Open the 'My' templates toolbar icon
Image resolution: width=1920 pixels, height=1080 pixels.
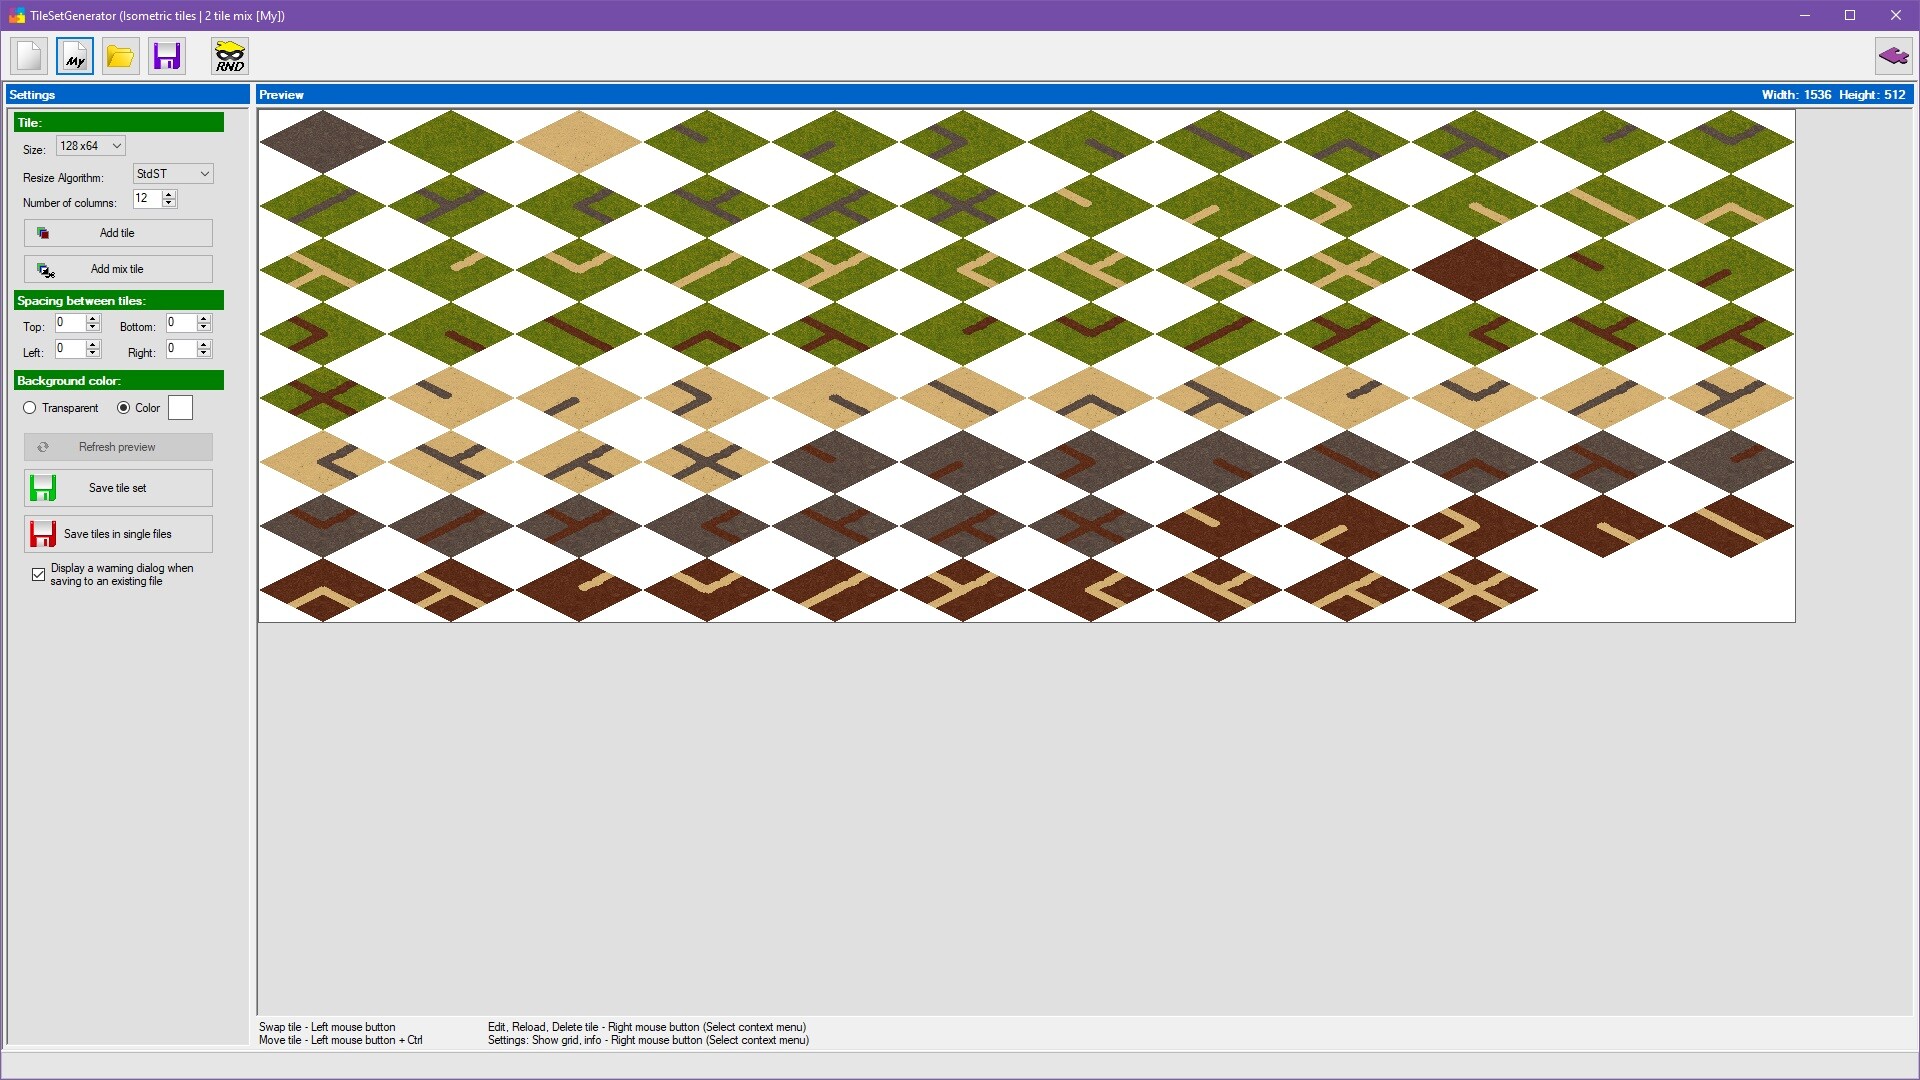(74, 56)
